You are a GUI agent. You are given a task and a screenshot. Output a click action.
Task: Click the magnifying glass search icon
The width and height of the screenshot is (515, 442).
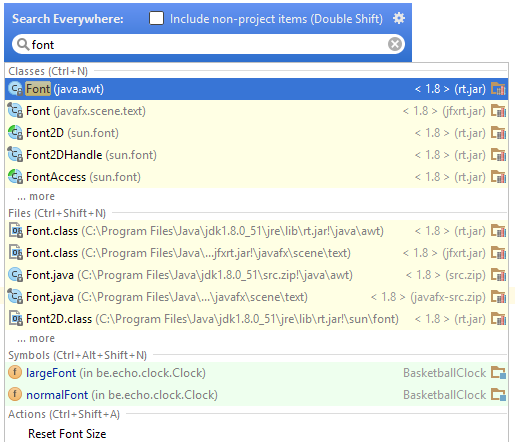click(x=23, y=44)
